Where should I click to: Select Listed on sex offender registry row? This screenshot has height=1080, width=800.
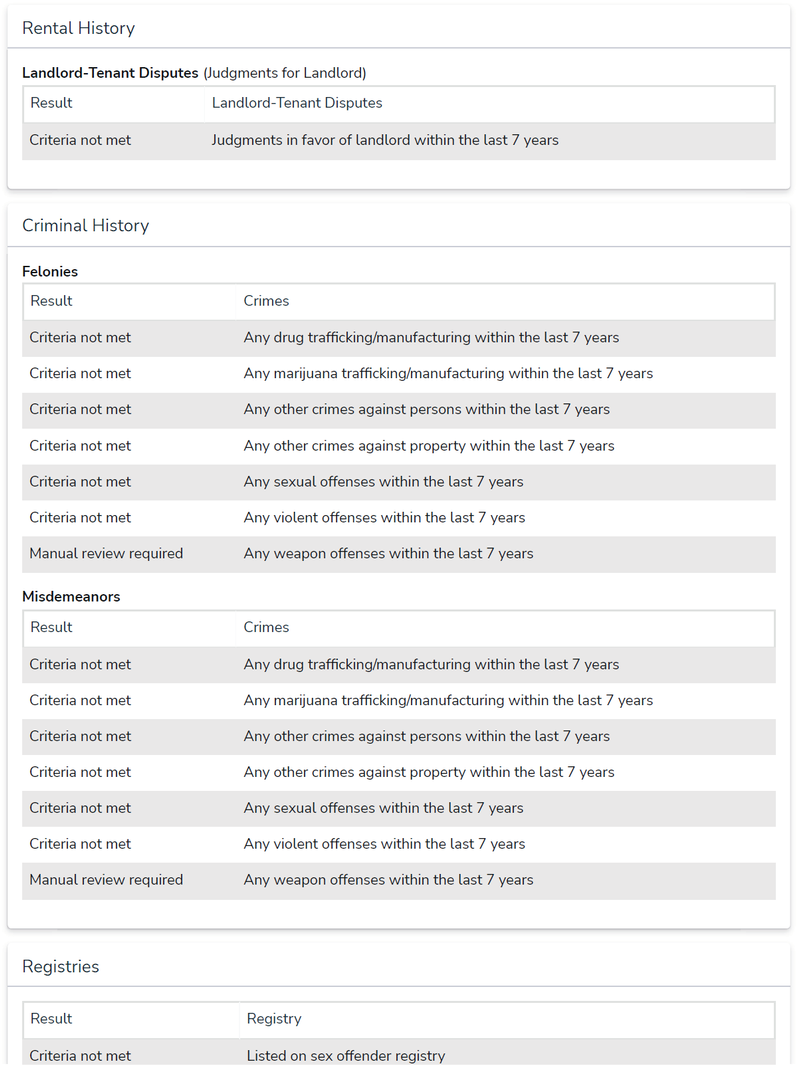point(399,1054)
